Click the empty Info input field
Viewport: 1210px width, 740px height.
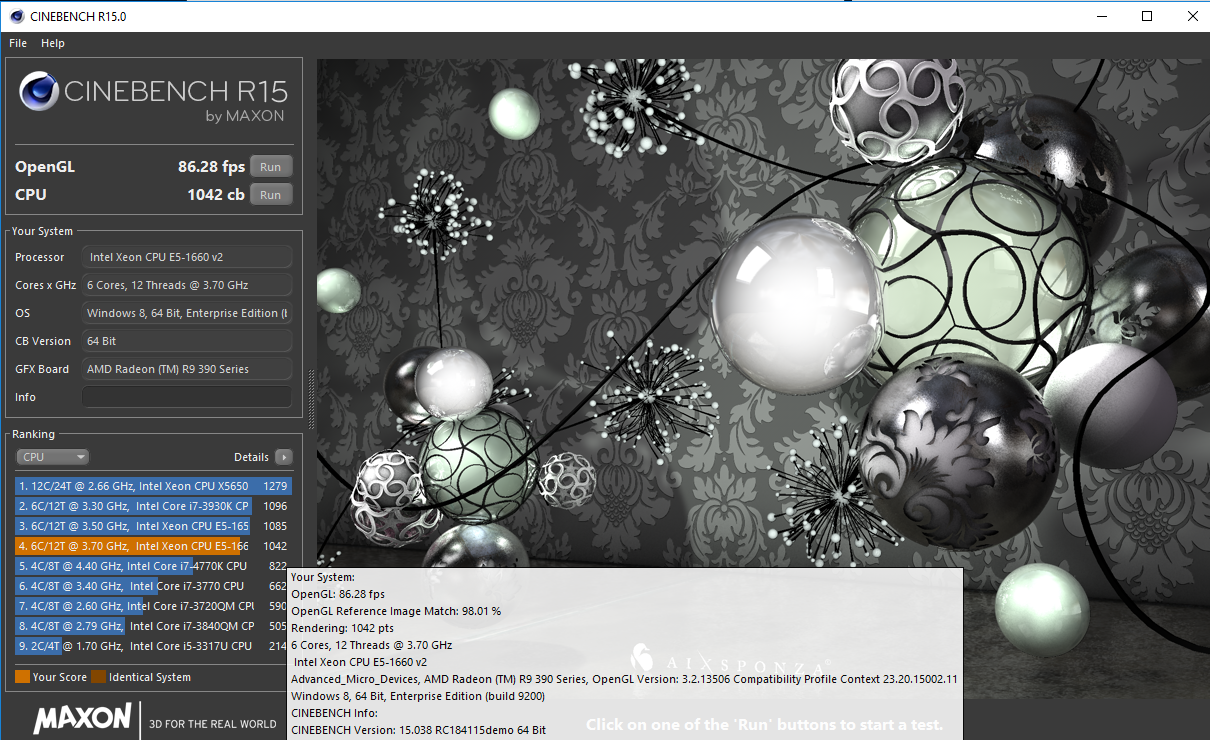pos(187,397)
